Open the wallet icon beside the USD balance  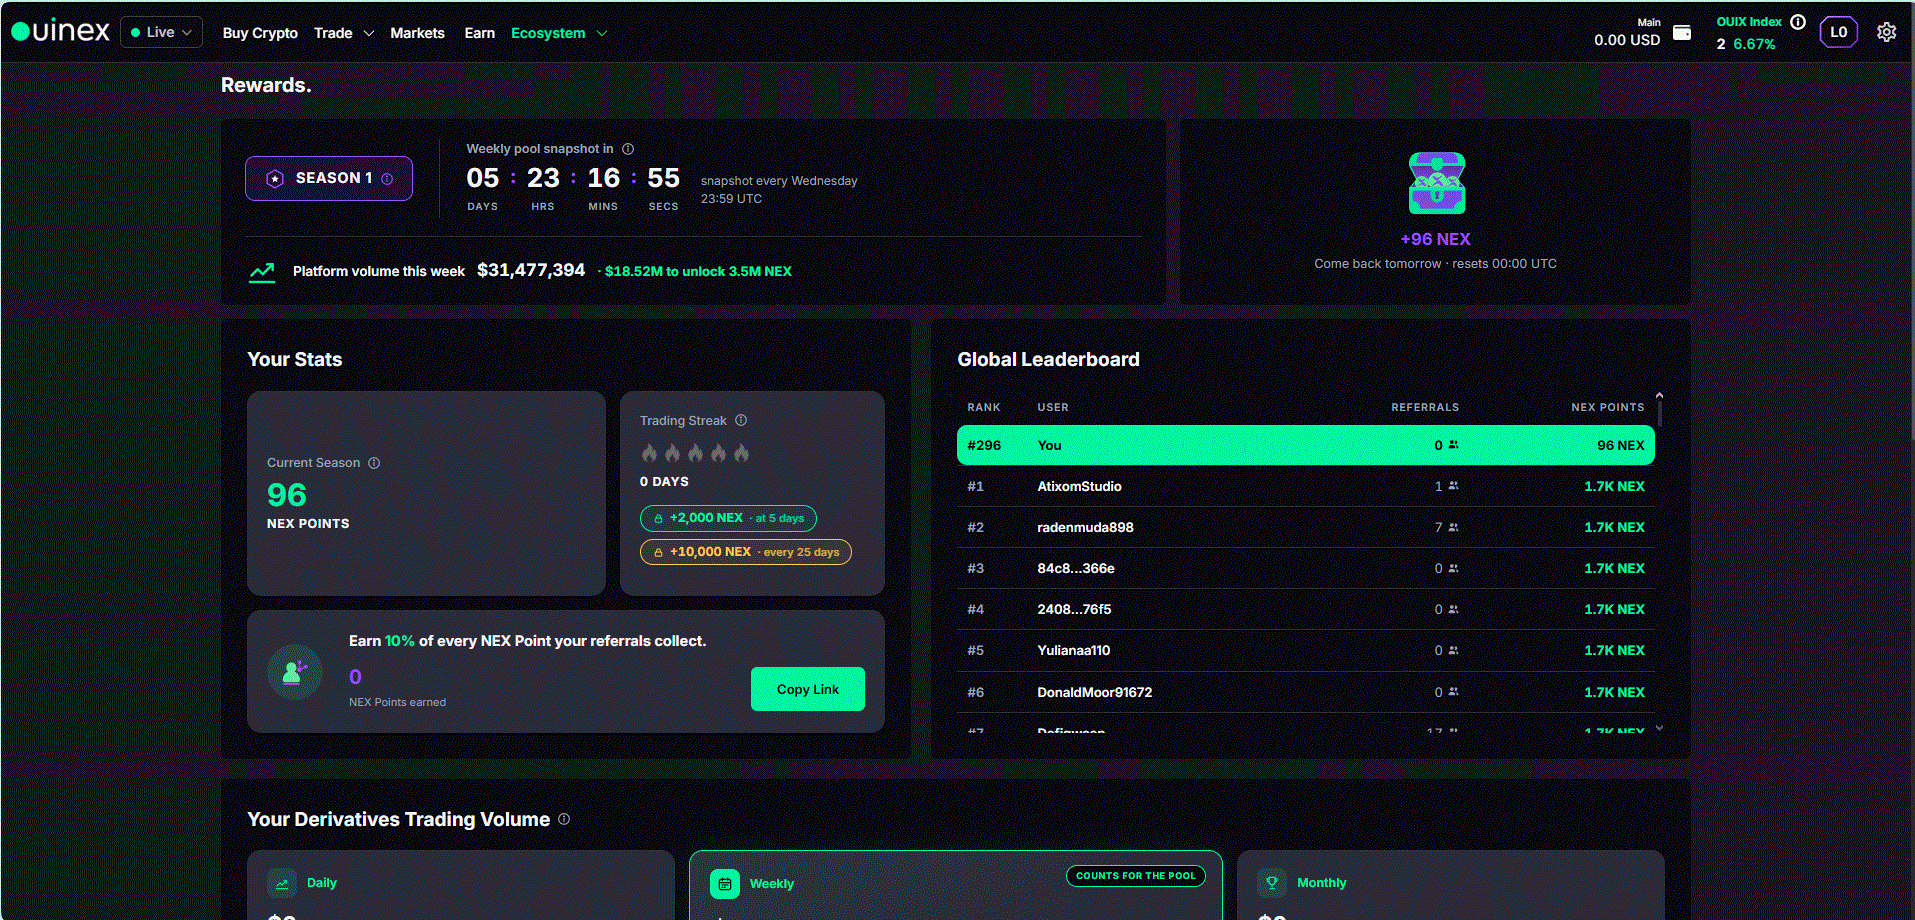[x=1682, y=32]
